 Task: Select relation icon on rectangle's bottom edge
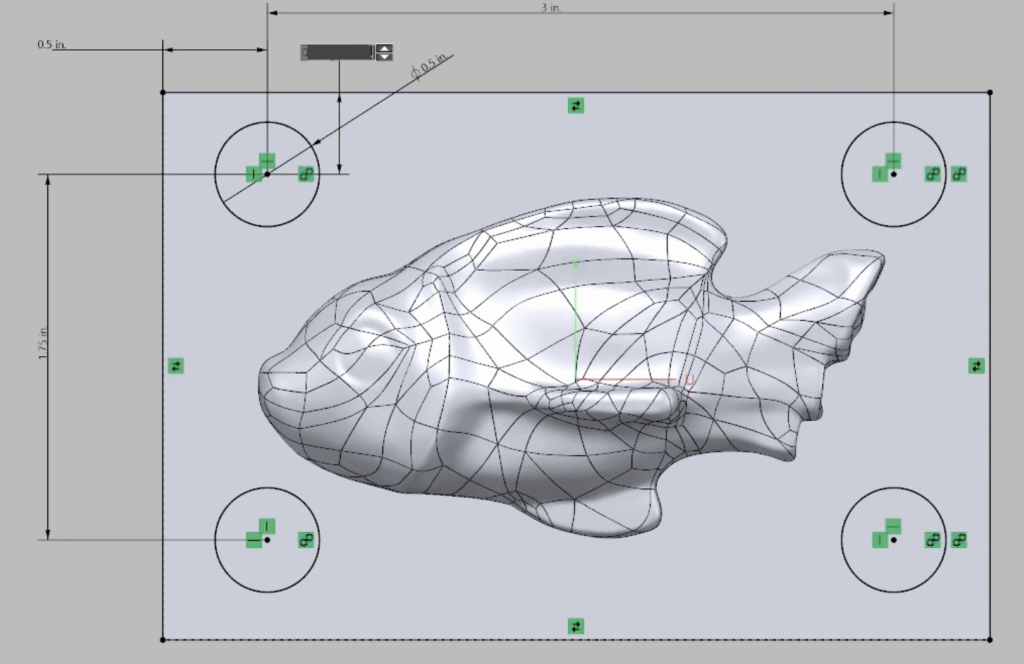tap(575, 626)
